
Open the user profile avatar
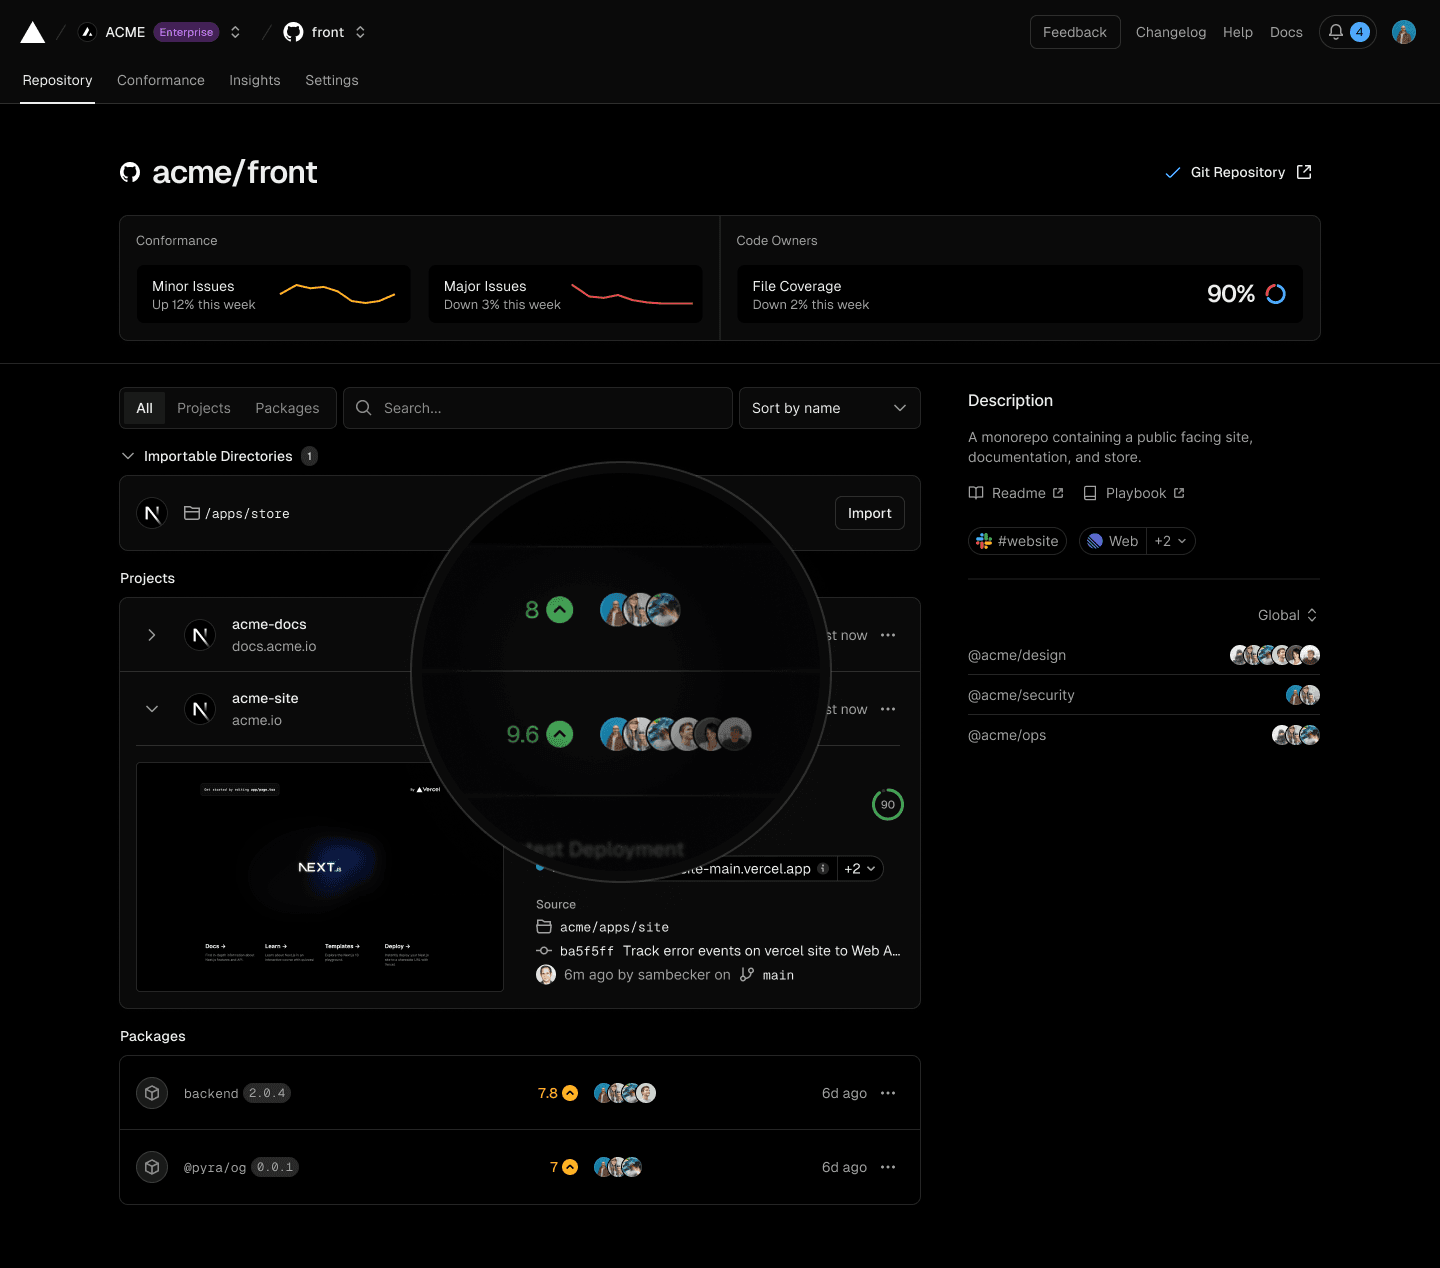point(1403,32)
